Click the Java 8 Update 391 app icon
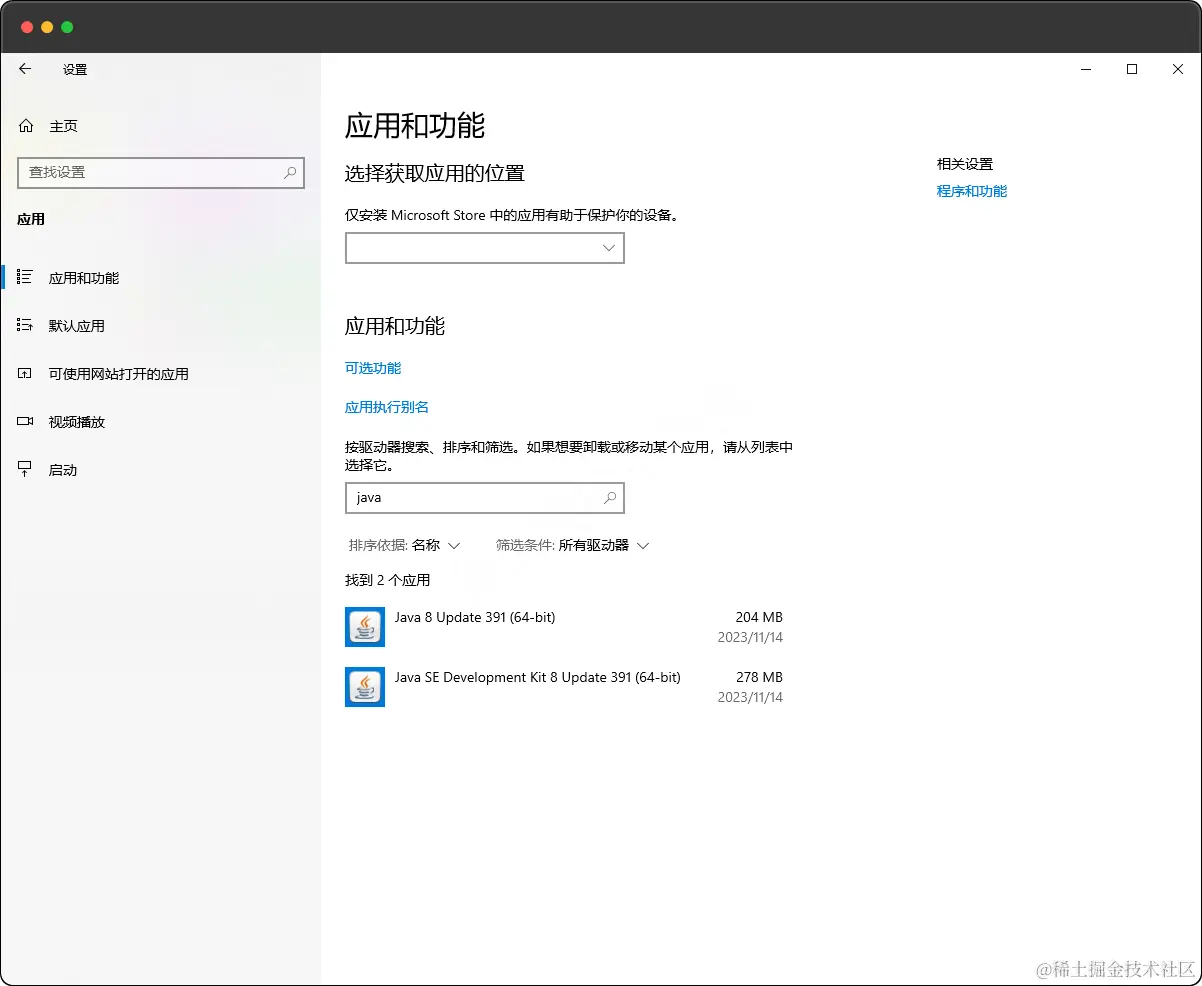1202x986 pixels. point(364,627)
